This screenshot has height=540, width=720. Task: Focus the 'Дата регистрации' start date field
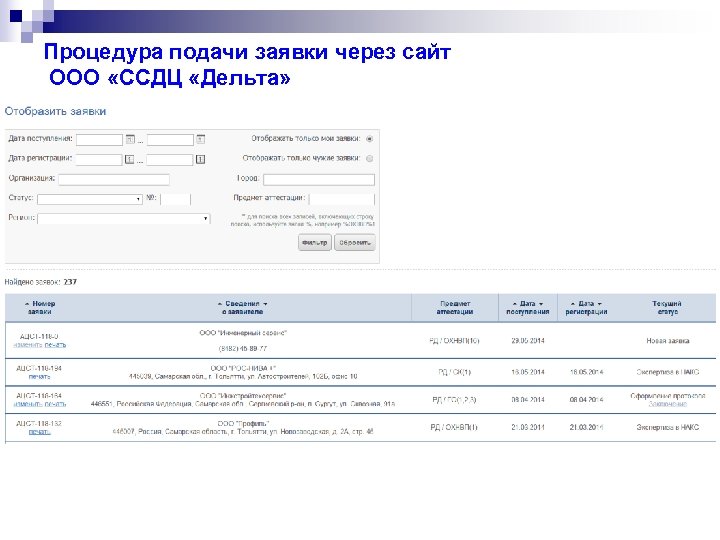pyautogui.click(x=99, y=159)
